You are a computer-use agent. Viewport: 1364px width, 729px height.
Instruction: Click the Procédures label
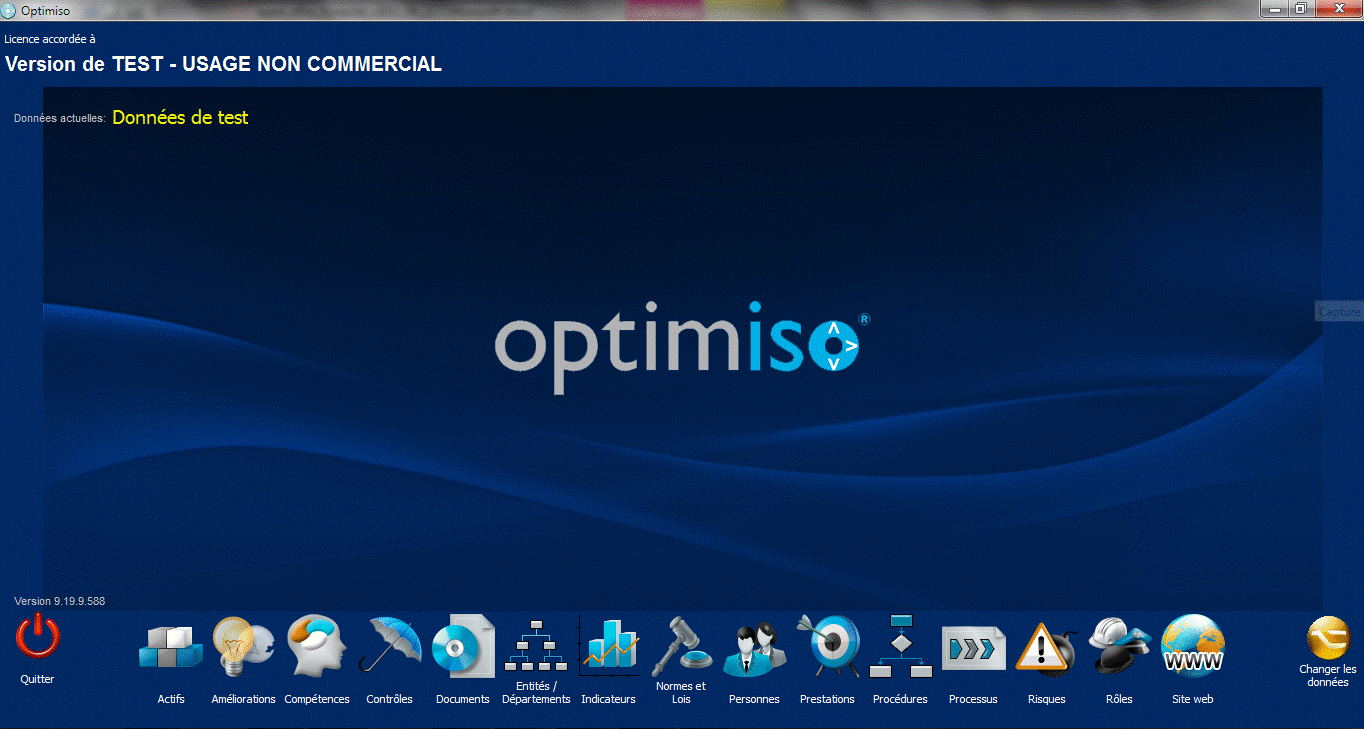pos(900,699)
